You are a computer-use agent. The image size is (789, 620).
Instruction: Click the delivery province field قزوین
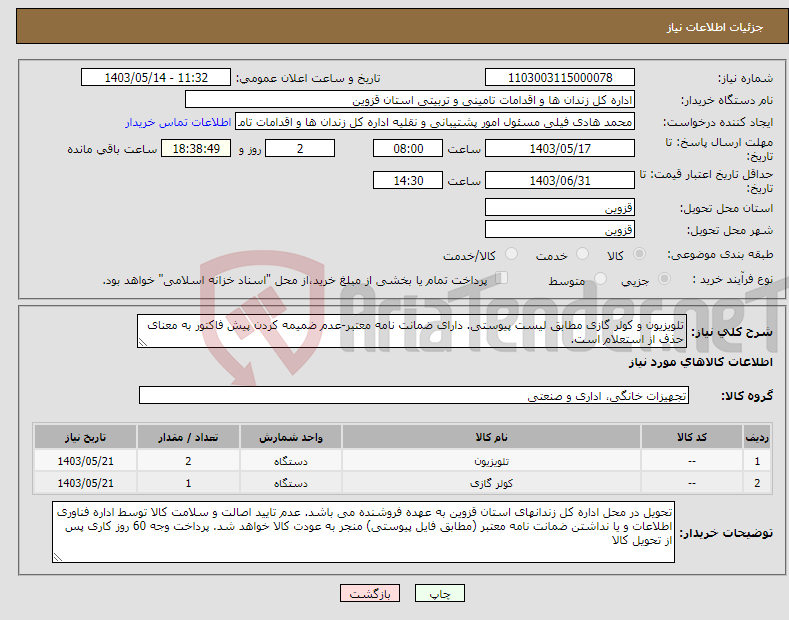[x=560, y=207]
